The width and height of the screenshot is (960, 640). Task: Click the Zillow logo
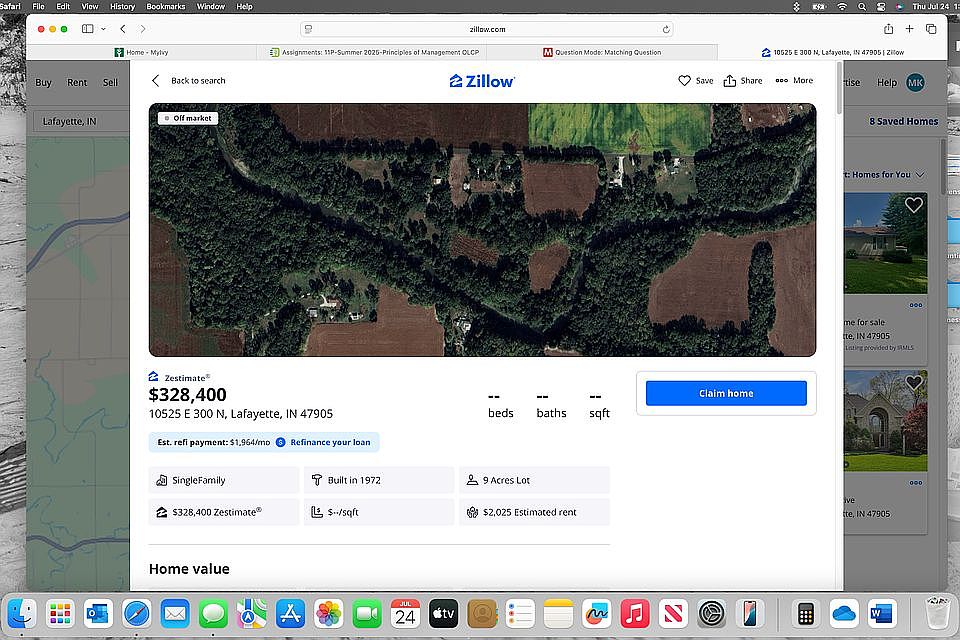coord(482,81)
